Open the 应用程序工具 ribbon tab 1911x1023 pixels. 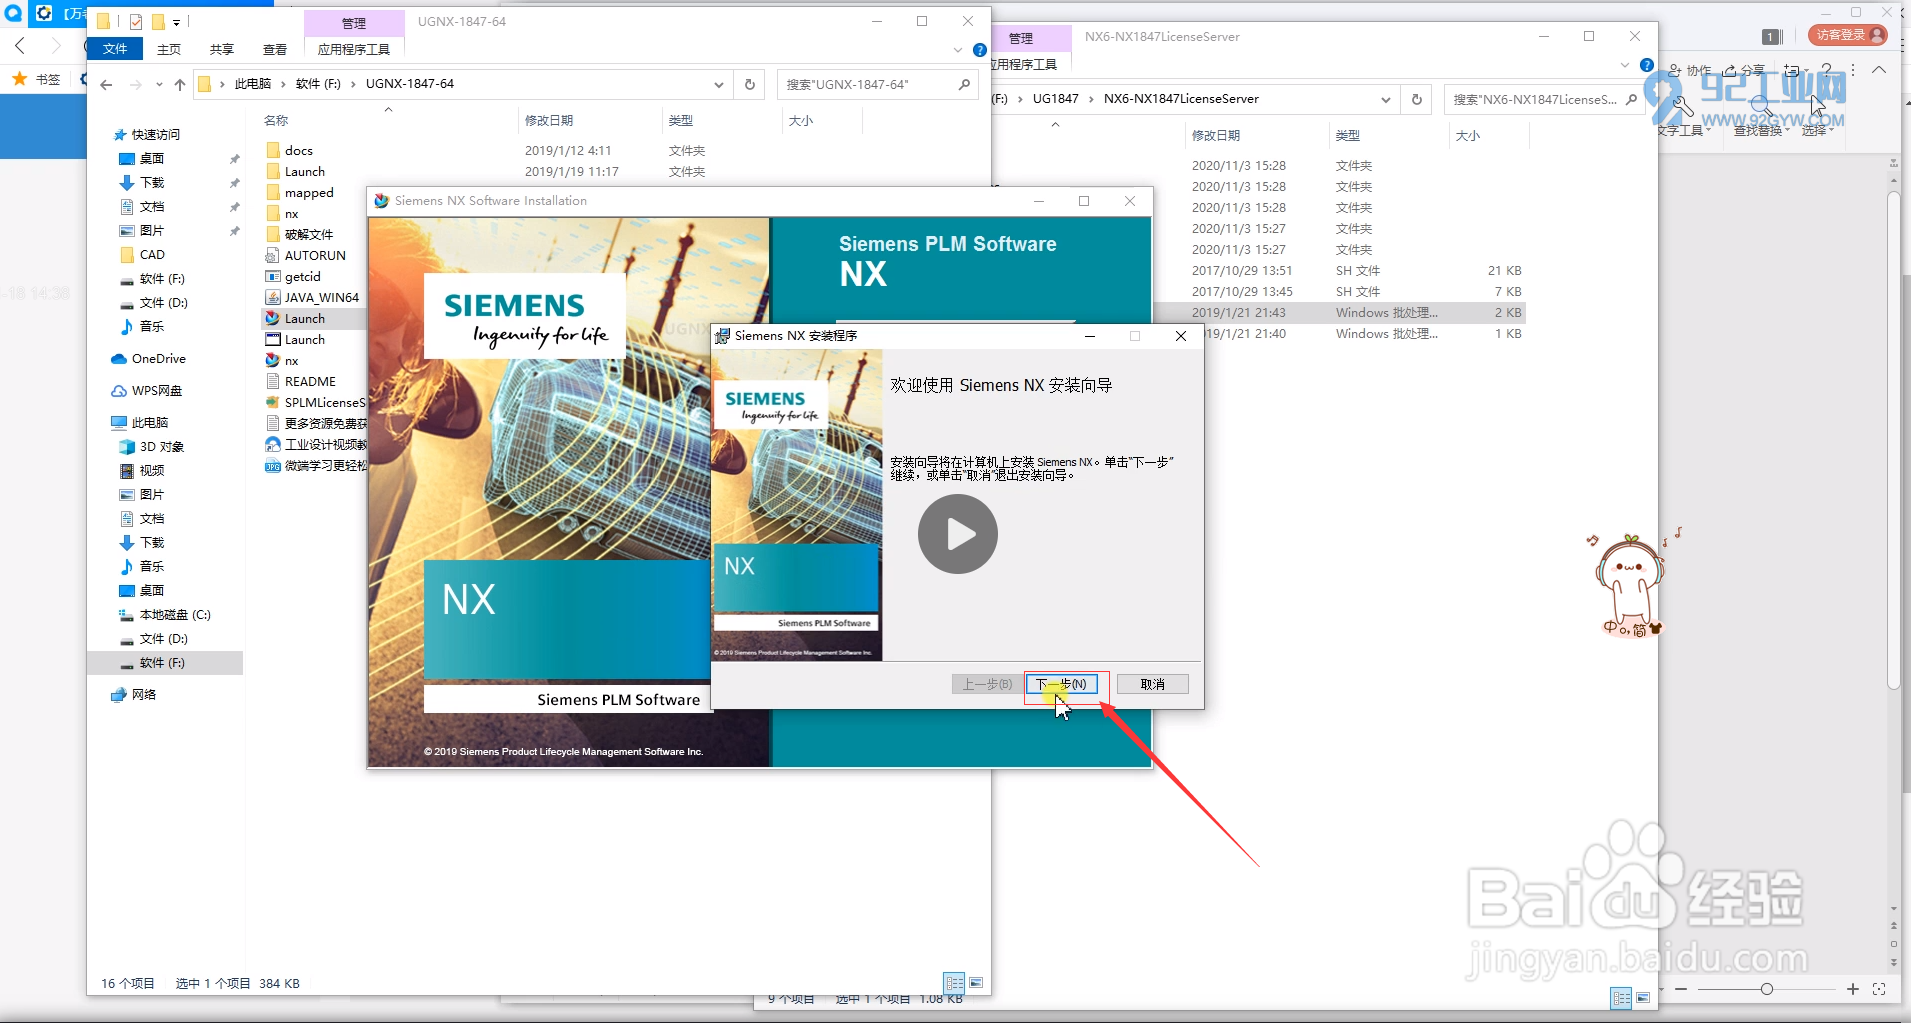(x=354, y=49)
